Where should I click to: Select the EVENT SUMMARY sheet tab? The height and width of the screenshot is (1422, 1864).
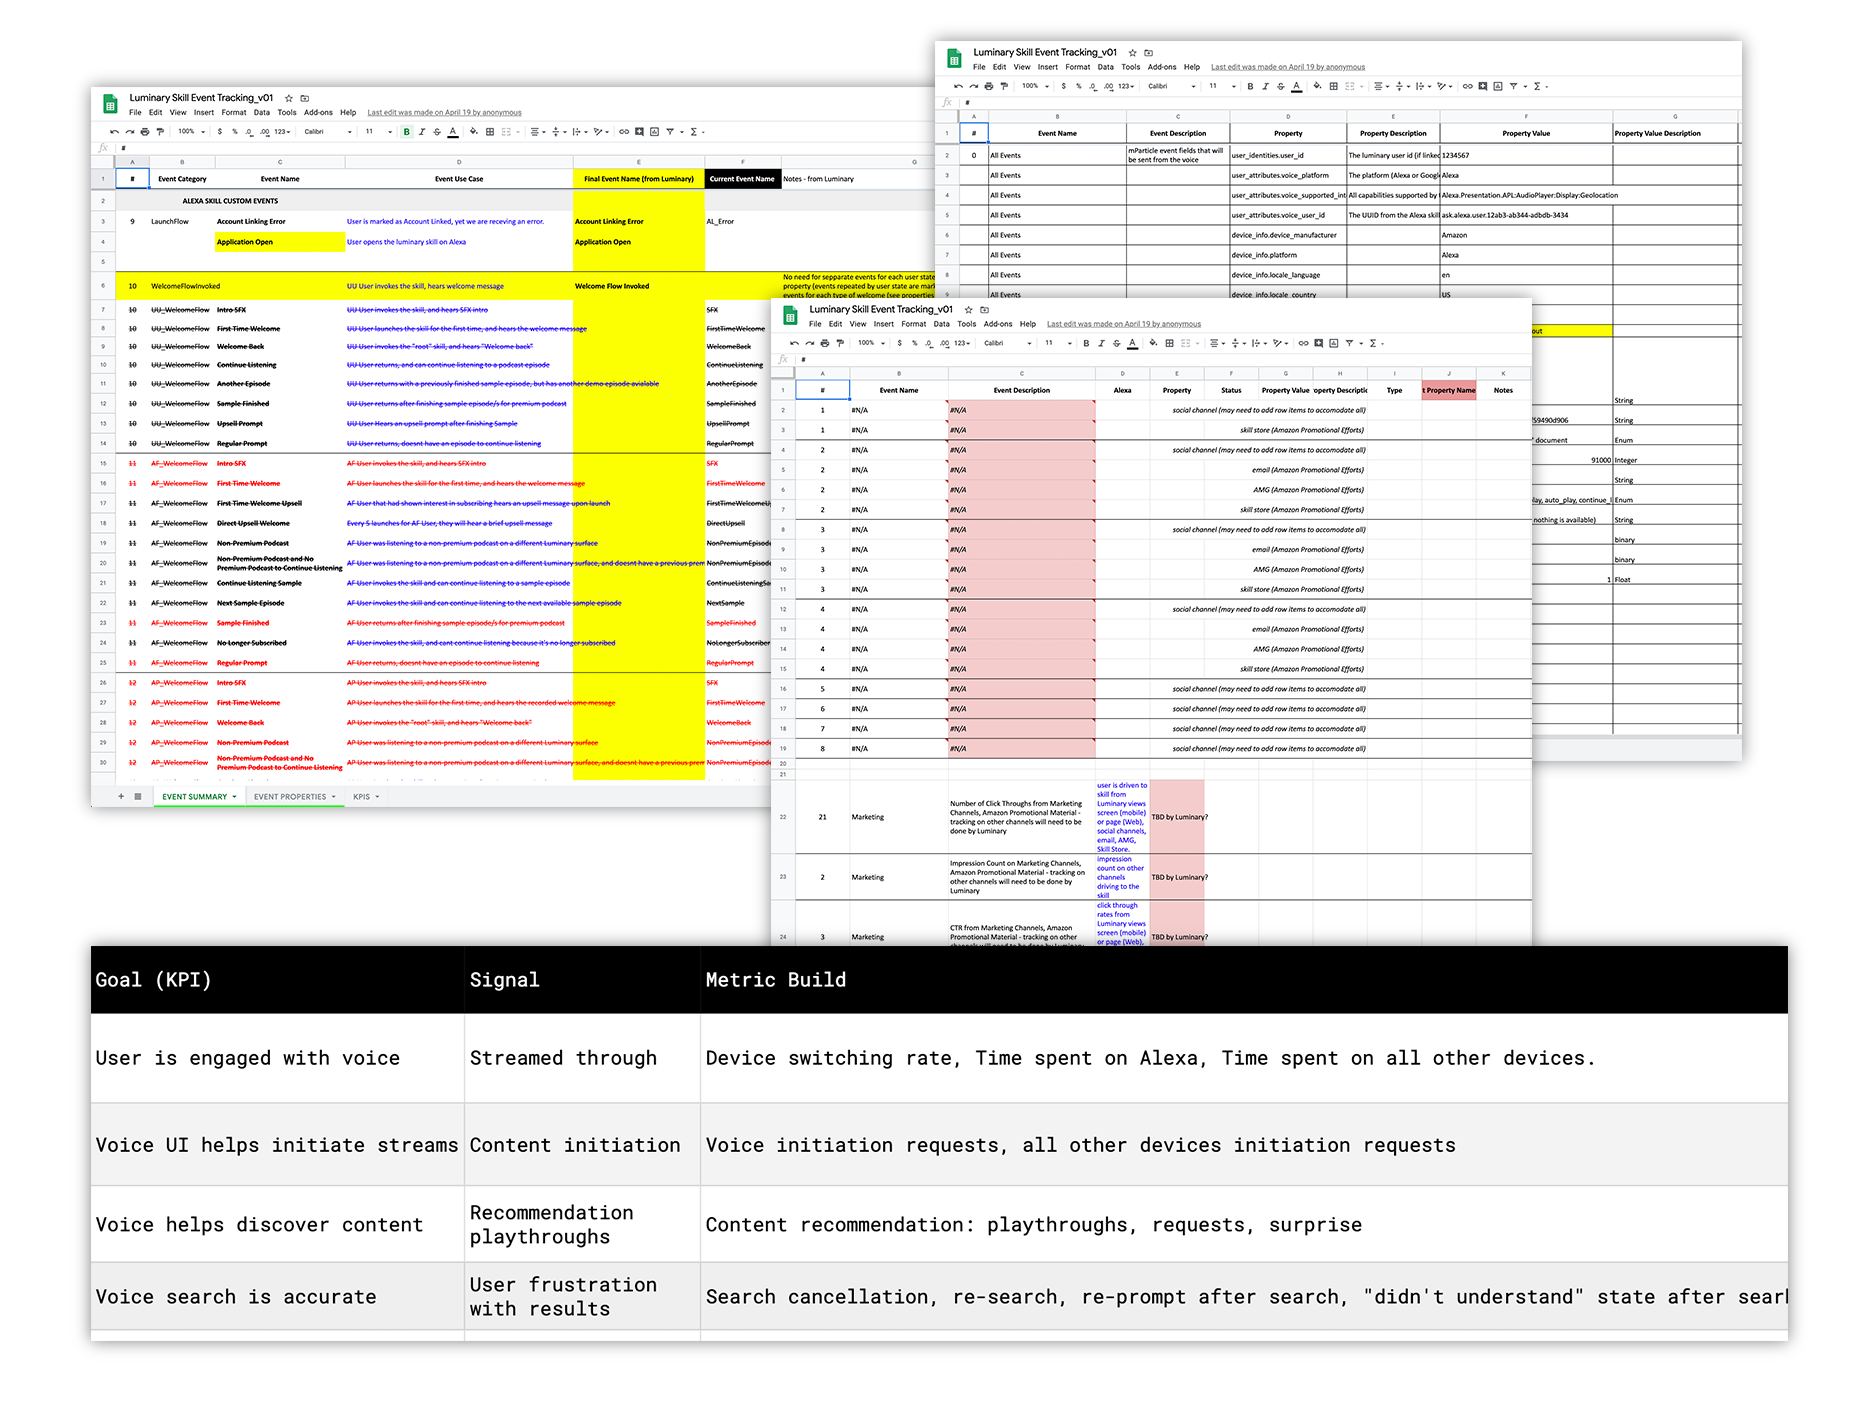[x=199, y=797]
